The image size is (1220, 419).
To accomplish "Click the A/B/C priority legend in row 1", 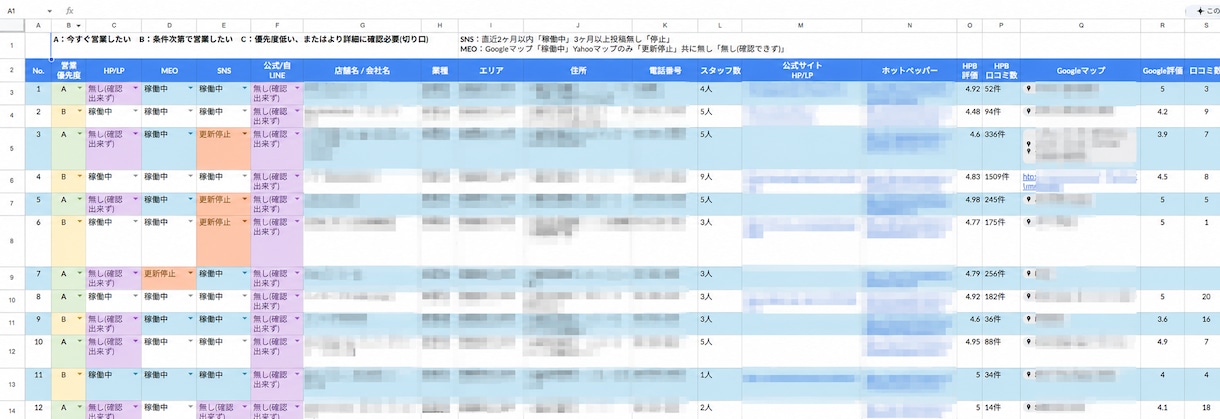I will click(x=241, y=39).
